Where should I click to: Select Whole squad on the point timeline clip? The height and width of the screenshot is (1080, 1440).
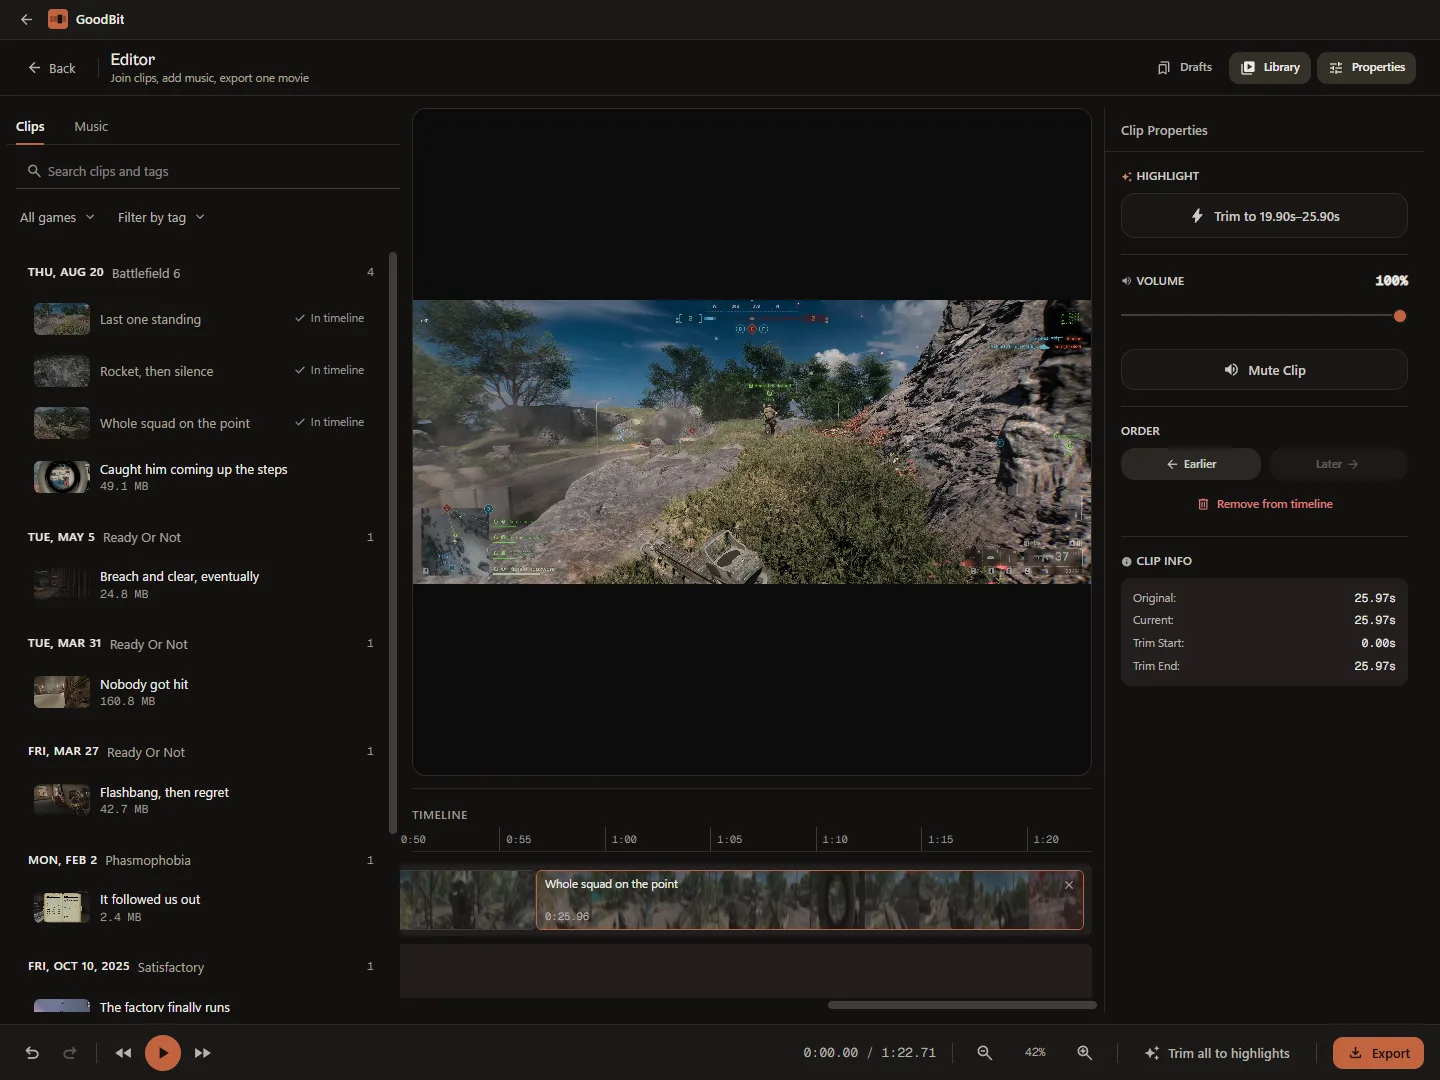click(810, 900)
